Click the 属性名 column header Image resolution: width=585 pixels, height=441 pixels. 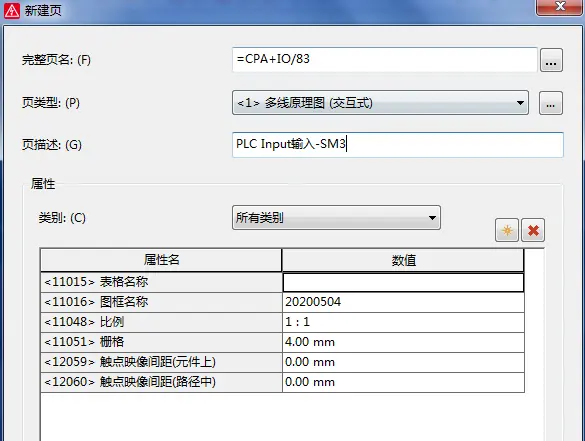coord(161,260)
